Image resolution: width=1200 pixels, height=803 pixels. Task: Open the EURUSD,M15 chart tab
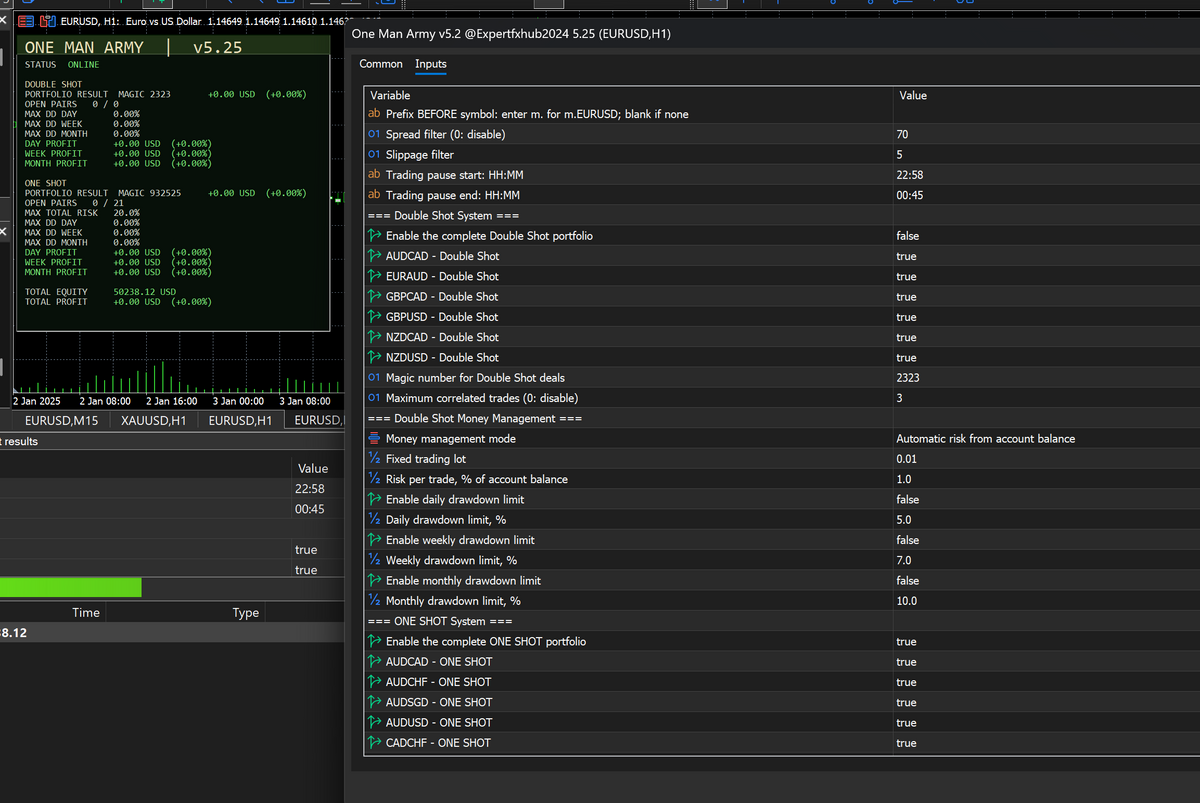[61, 421]
